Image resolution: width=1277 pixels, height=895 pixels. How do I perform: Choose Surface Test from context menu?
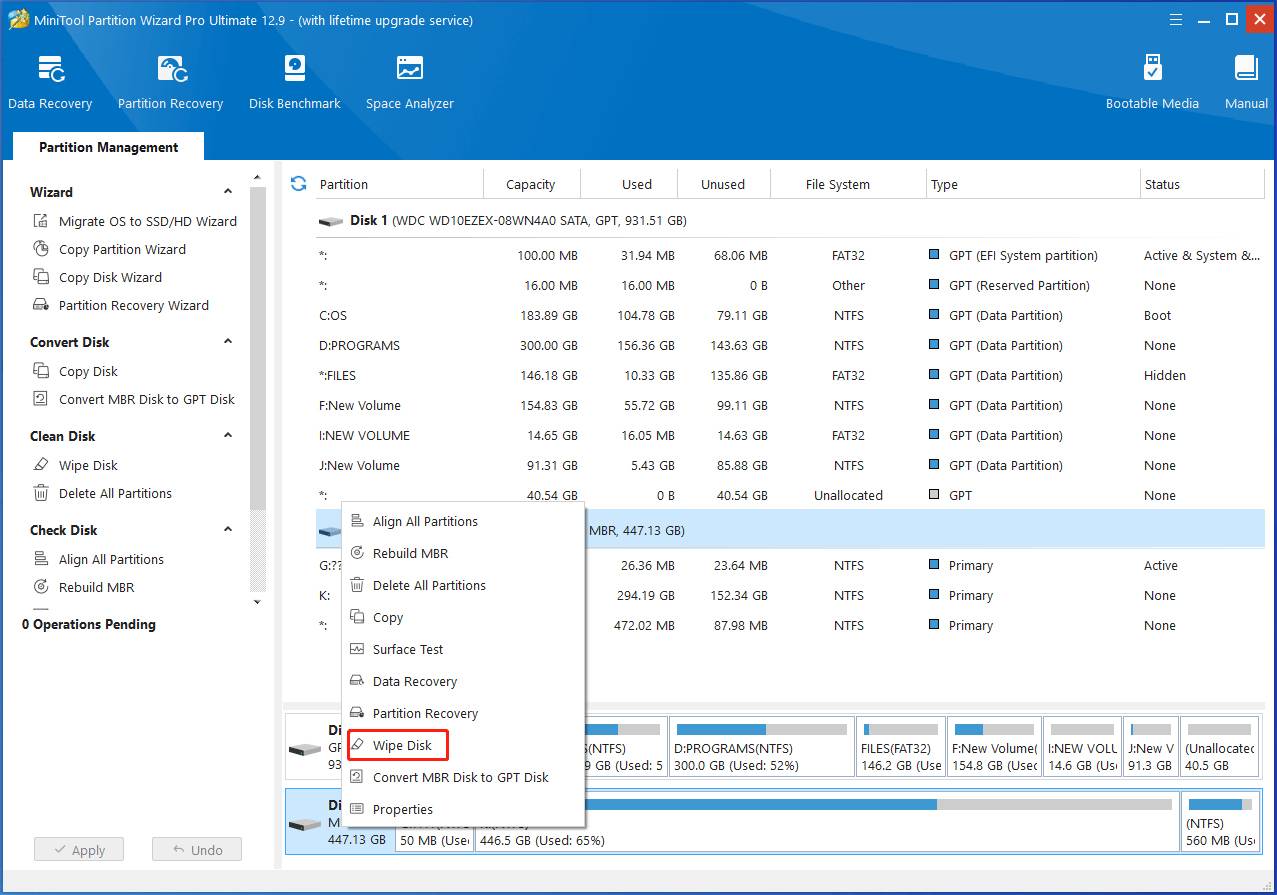[463, 649]
